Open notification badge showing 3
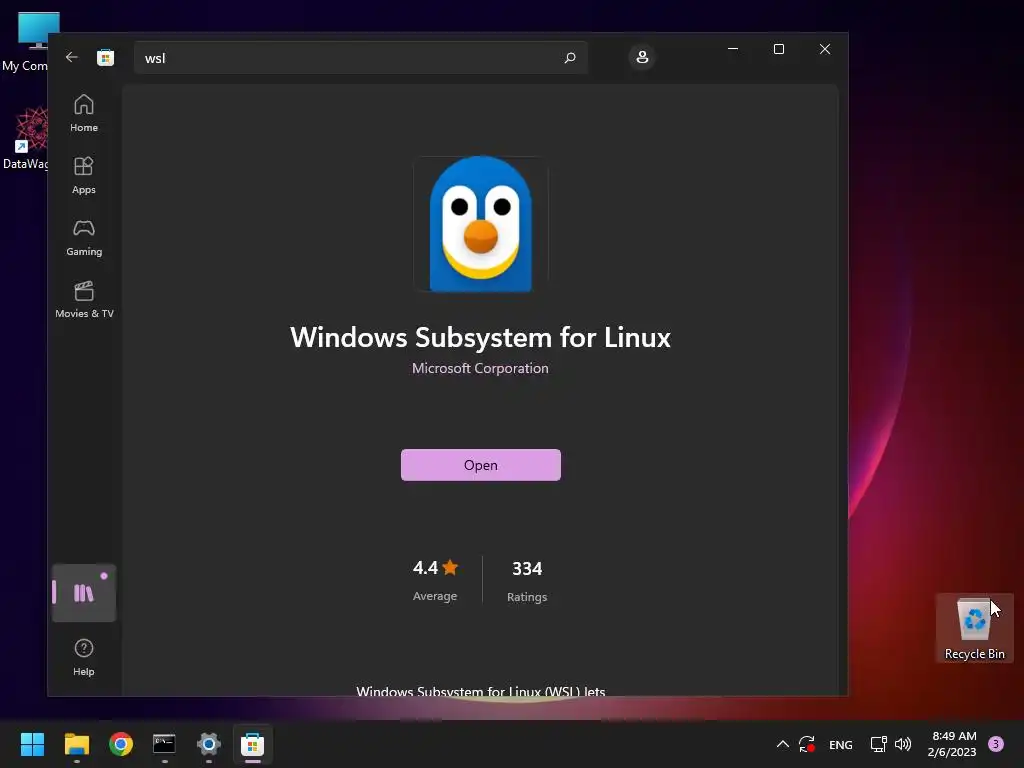The height and width of the screenshot is (768, 1024). (996, 744)
